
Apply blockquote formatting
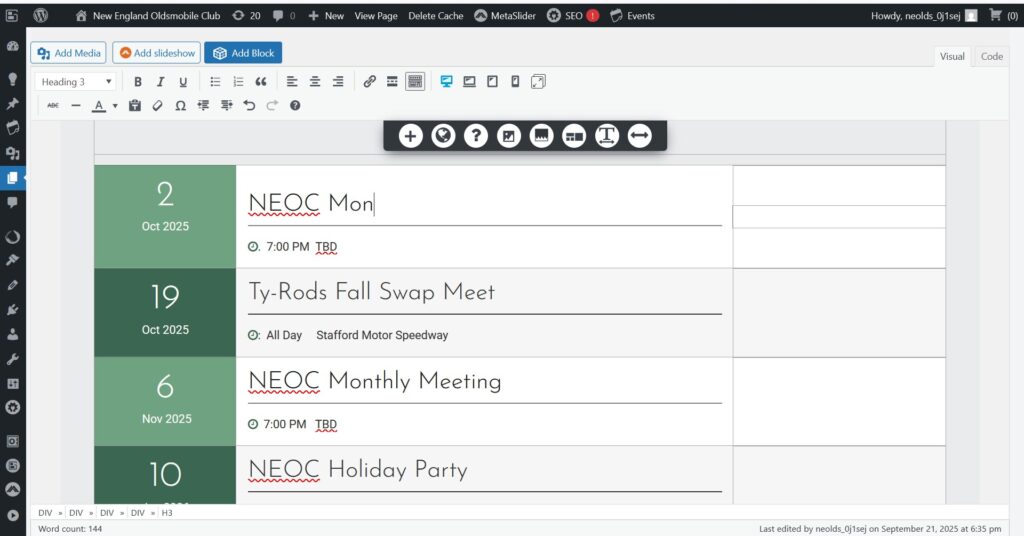[261, 82]
